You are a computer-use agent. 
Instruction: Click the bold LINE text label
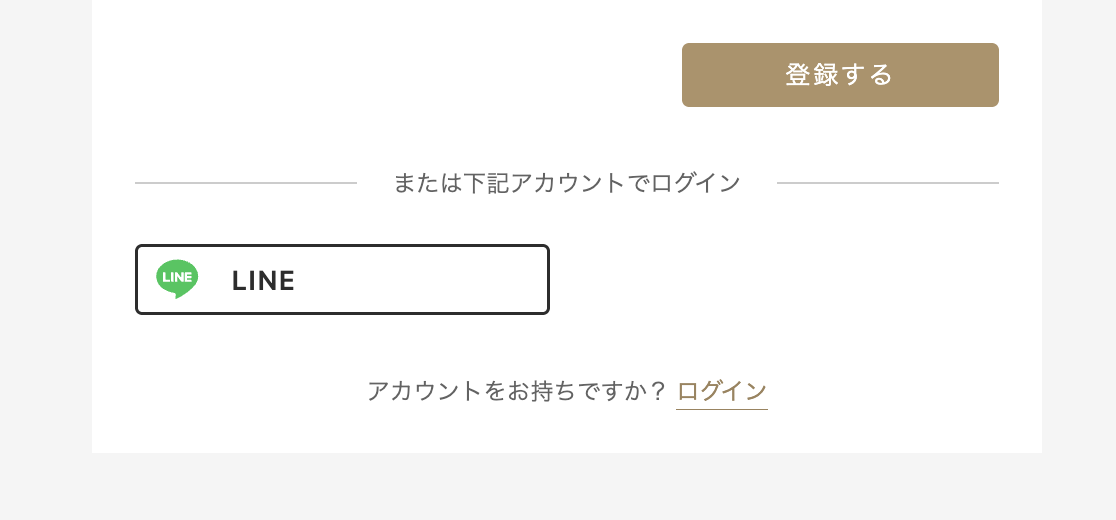pos(263,281)
